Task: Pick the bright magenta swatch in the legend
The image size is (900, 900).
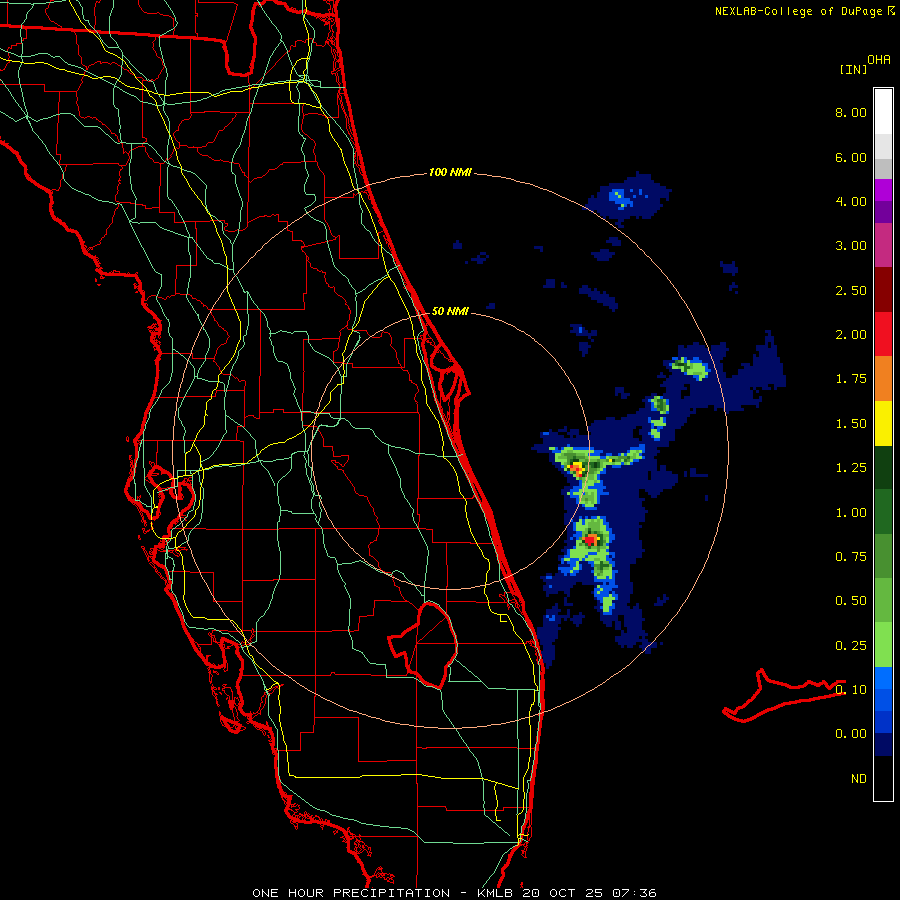Action: (x=883, y=190)
